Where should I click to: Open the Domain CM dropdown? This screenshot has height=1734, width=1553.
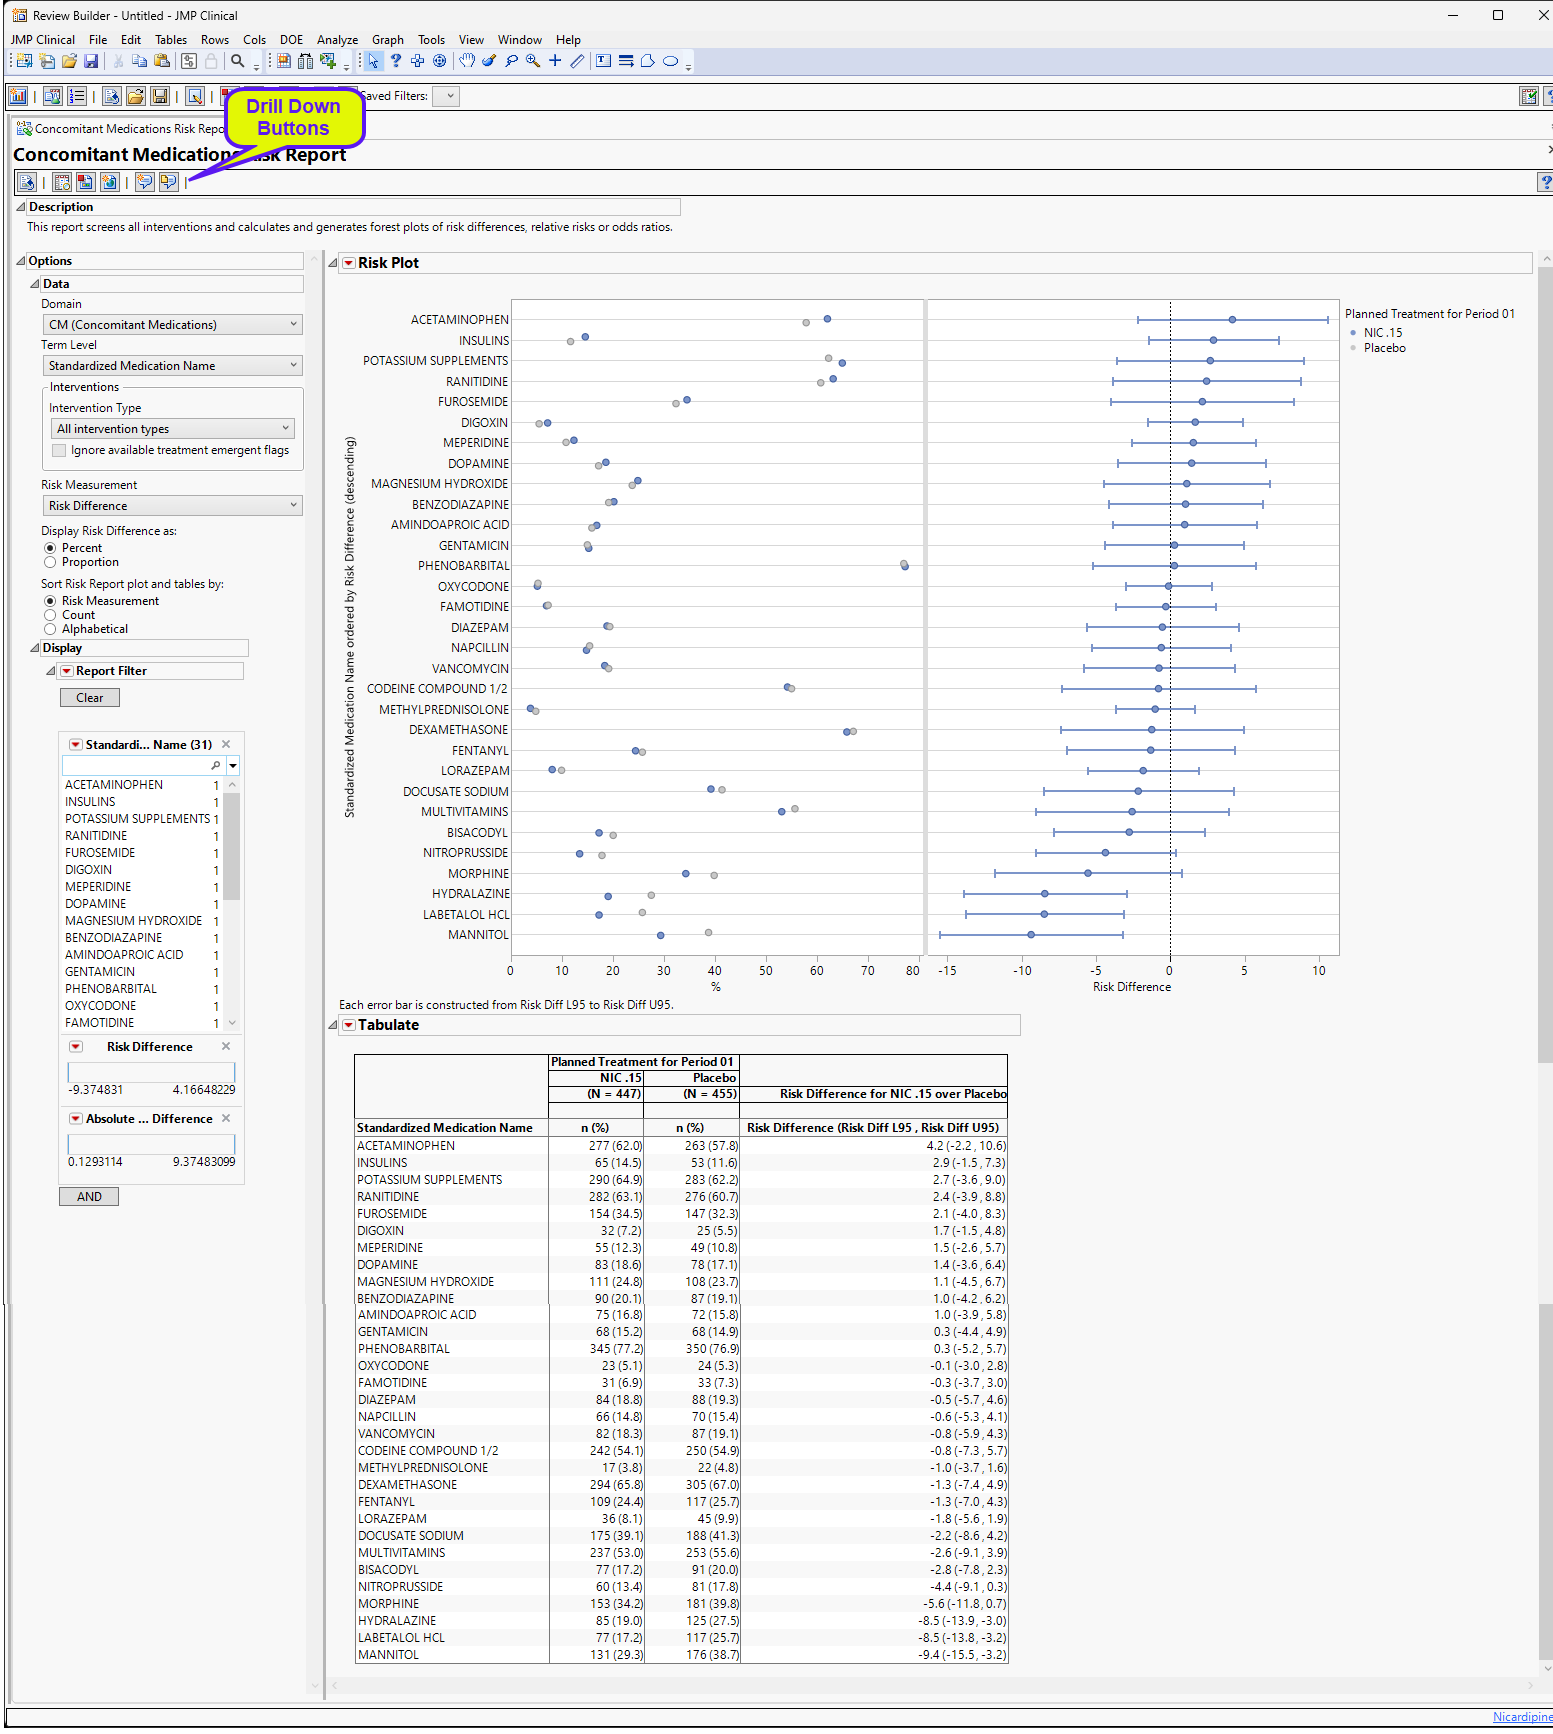pyautogui.click(x=171, y=325)
